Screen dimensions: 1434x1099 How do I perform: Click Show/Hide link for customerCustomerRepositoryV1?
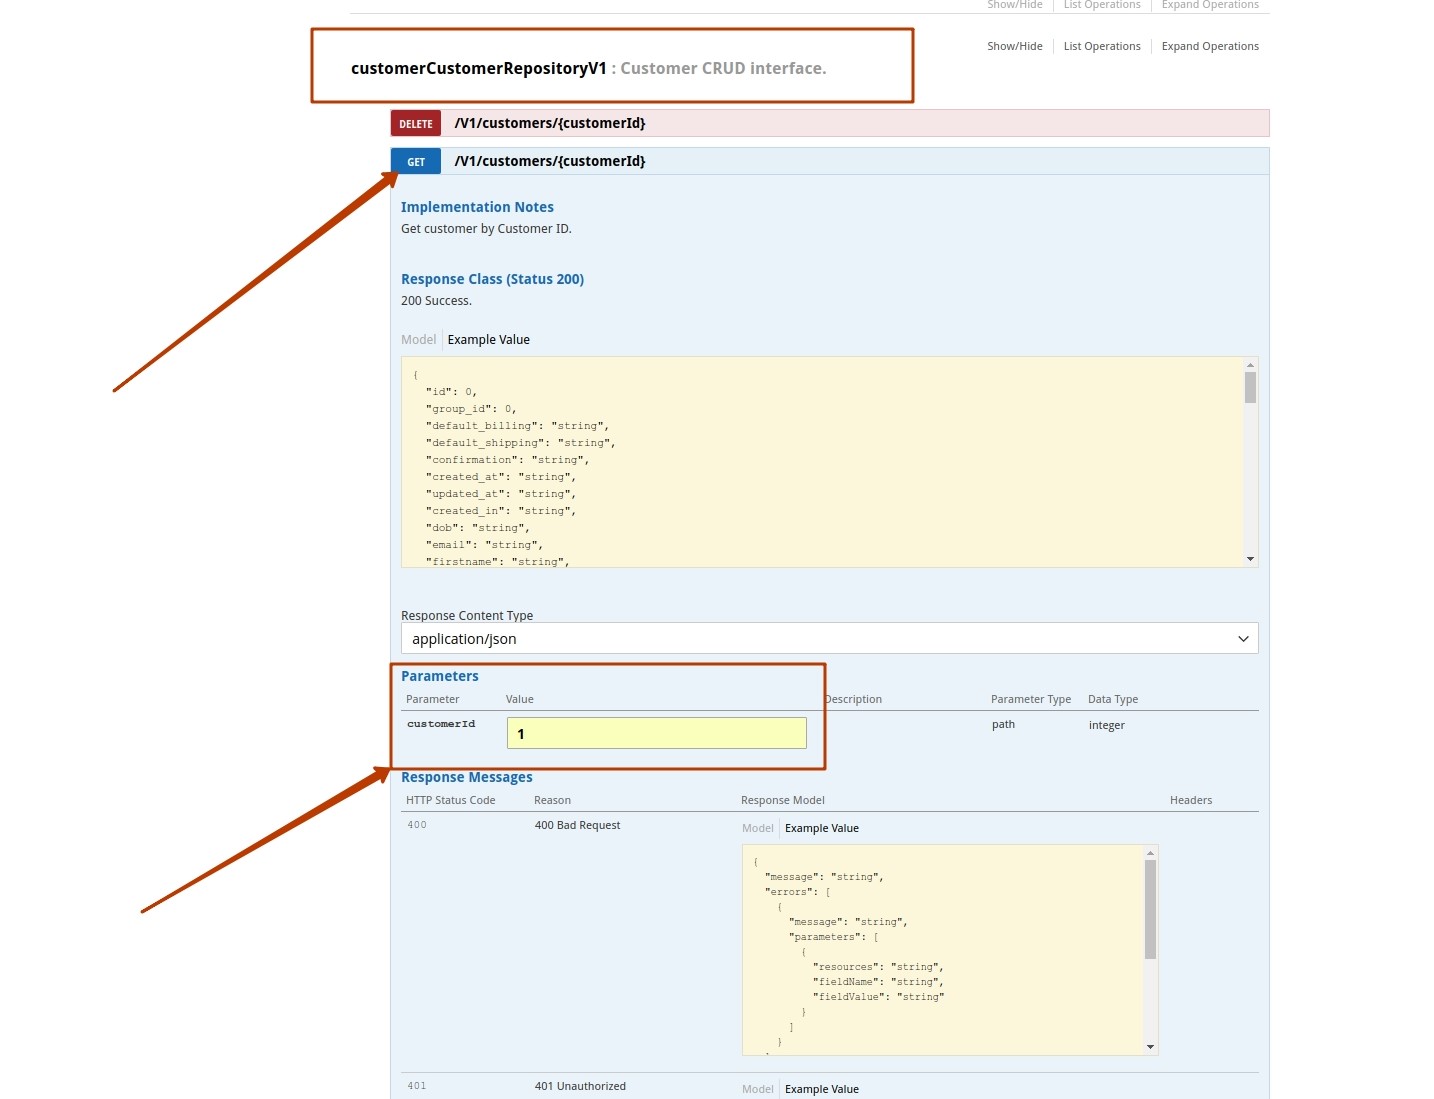[1014, 46]
